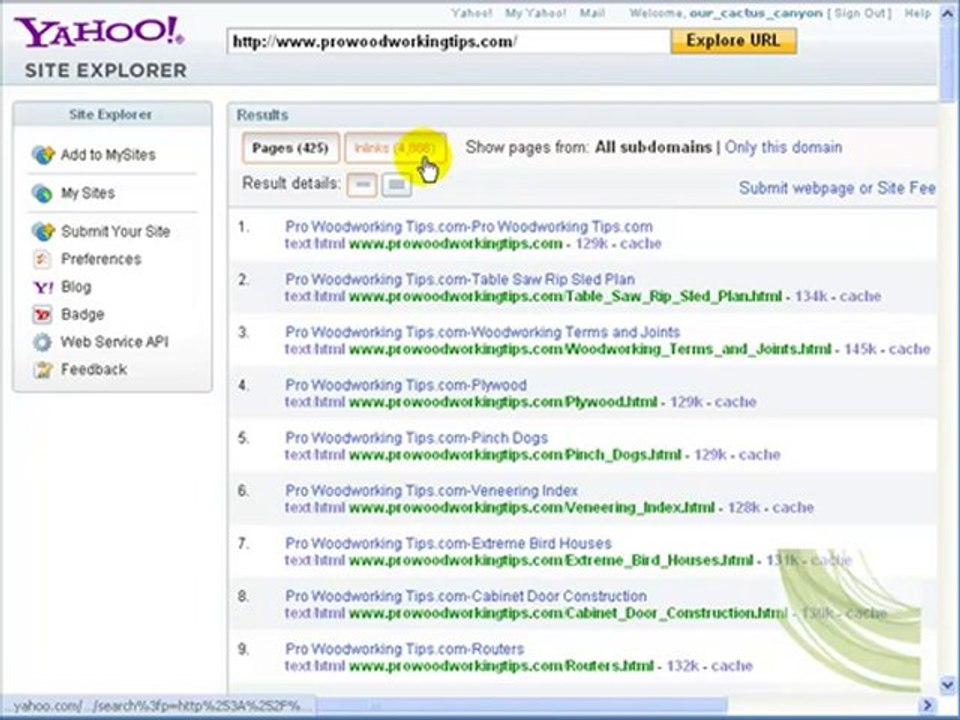Click the URL input field
960x720 pixels.
(x=449, y=42)
